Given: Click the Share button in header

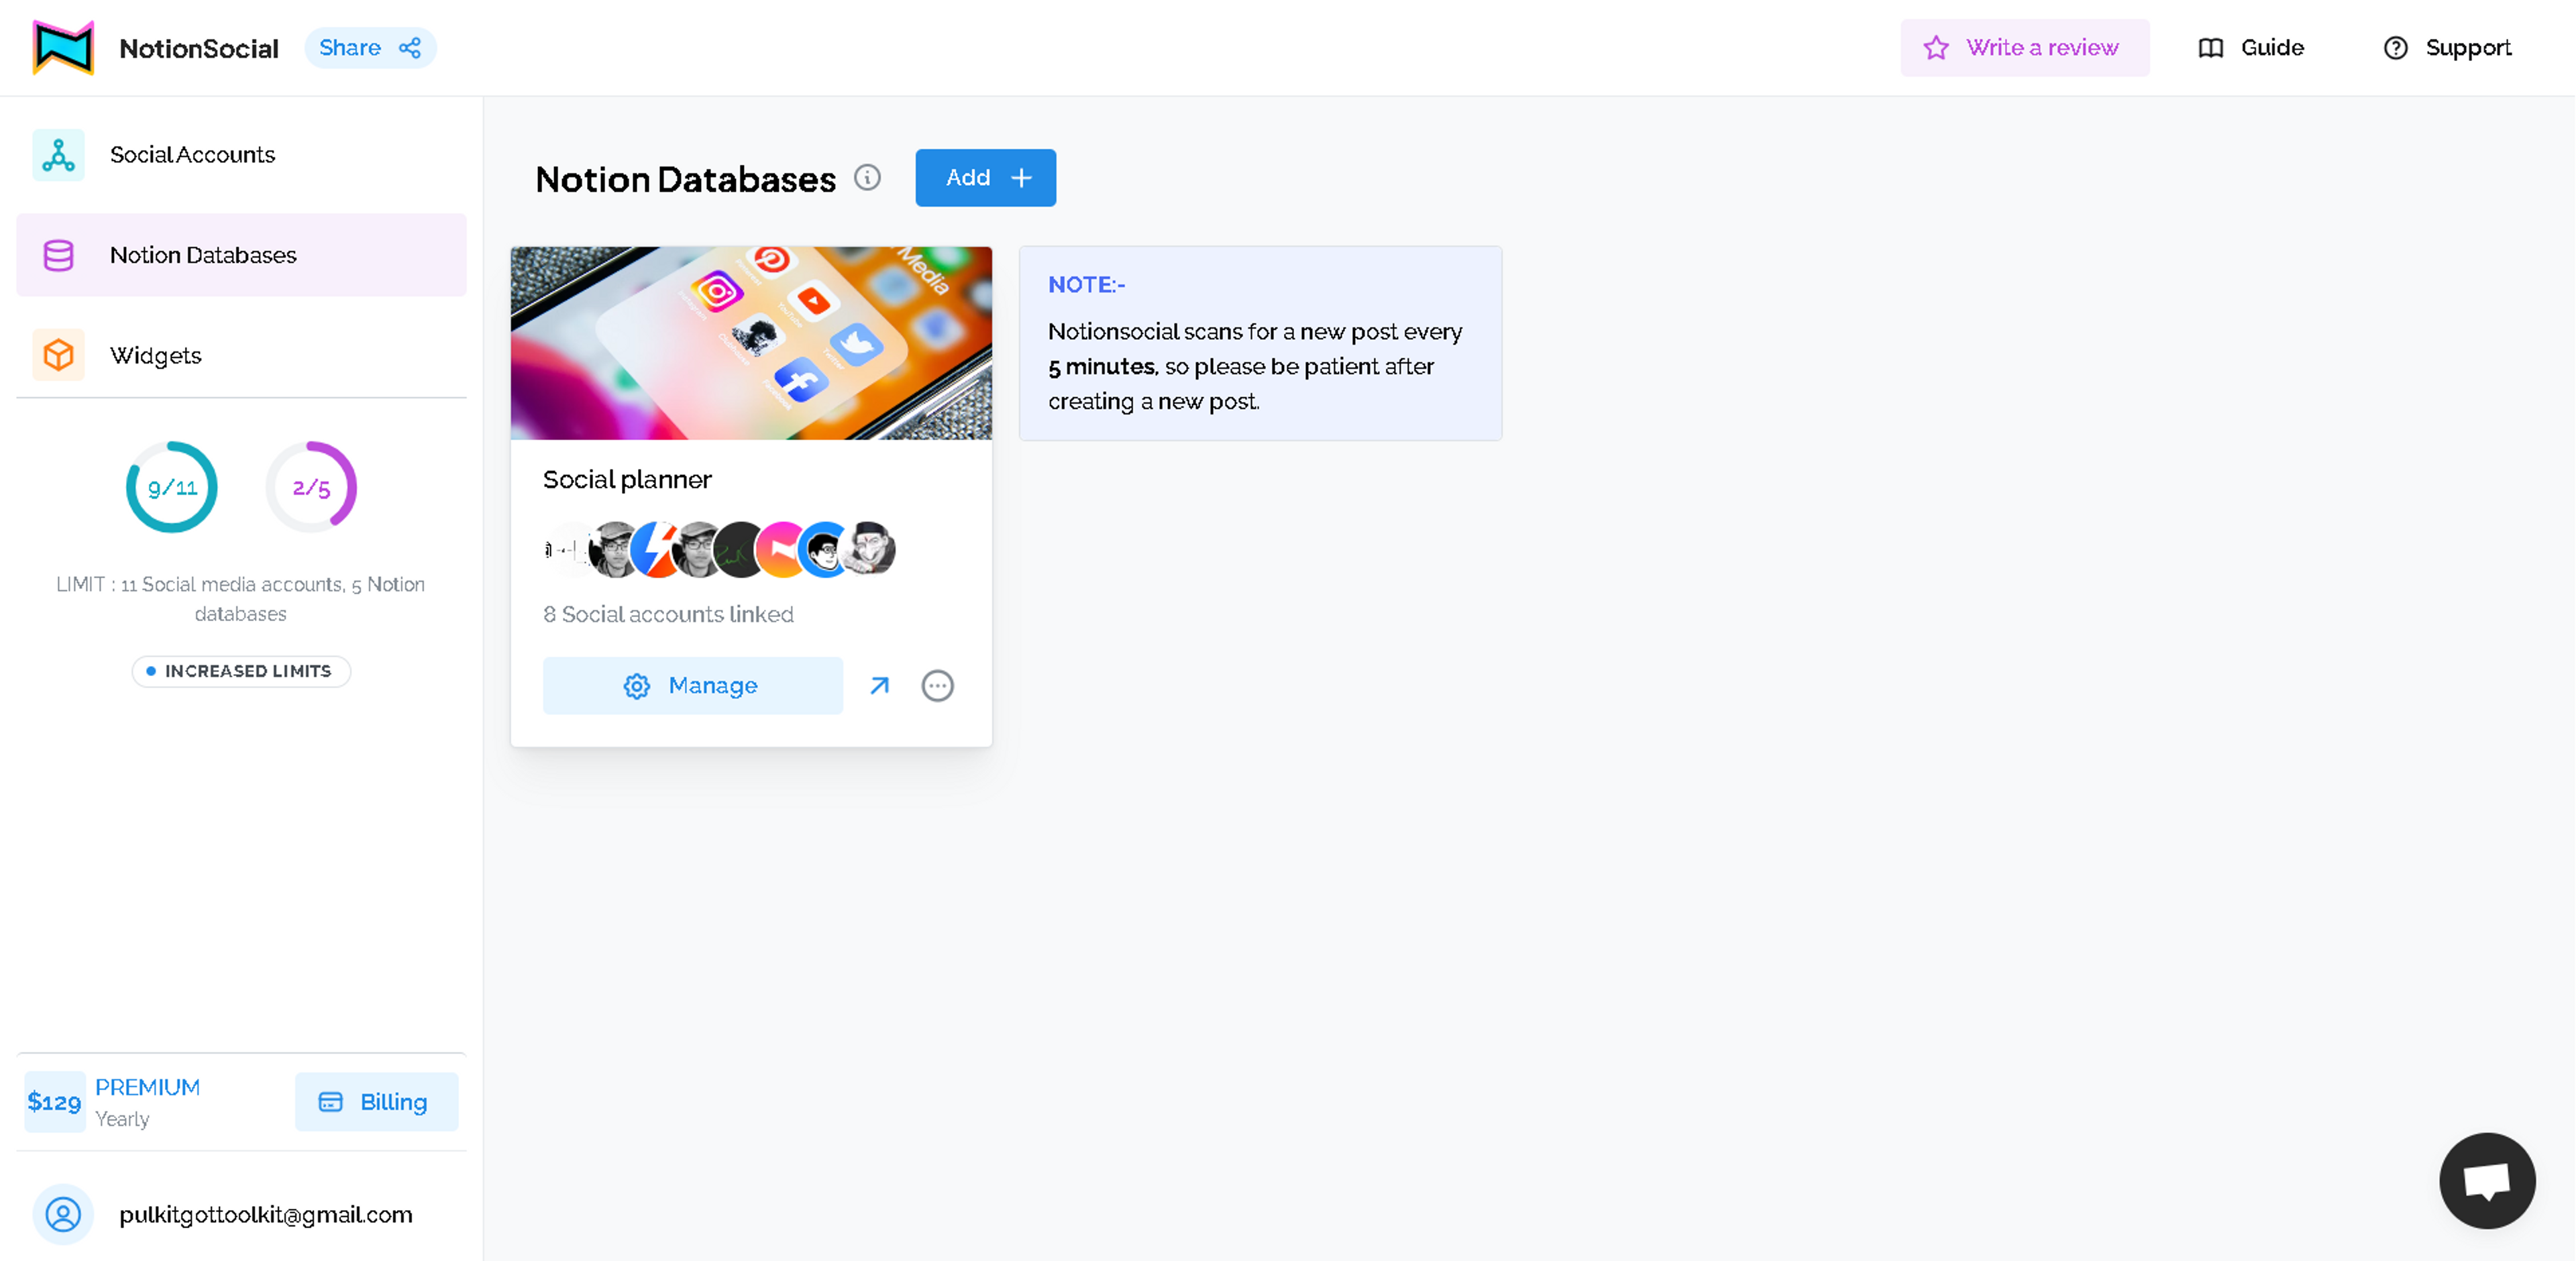Looking at the screenshot, I should tap(370, 48).
